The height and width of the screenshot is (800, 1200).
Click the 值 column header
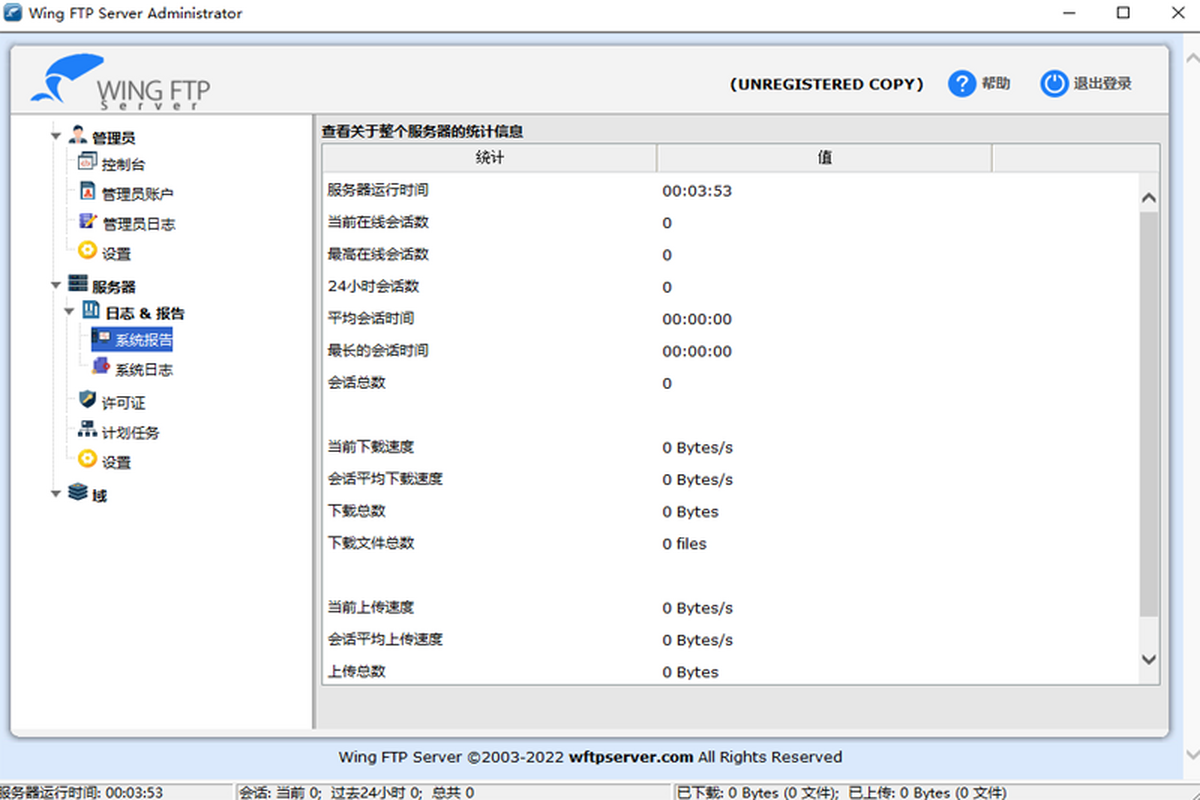[824, 158]
